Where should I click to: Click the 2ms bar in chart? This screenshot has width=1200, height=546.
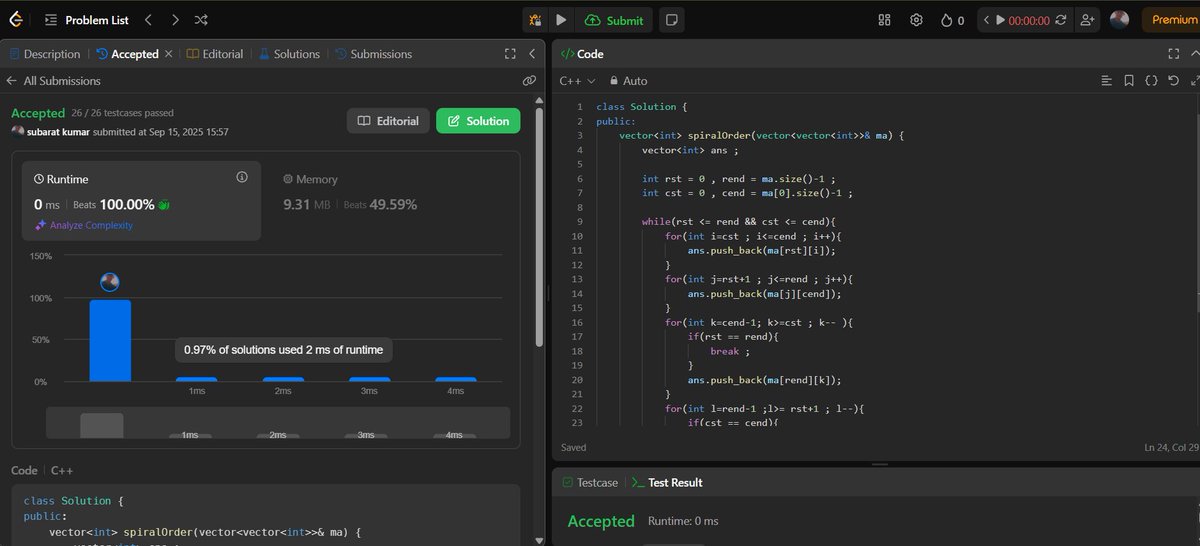[283, 379]
